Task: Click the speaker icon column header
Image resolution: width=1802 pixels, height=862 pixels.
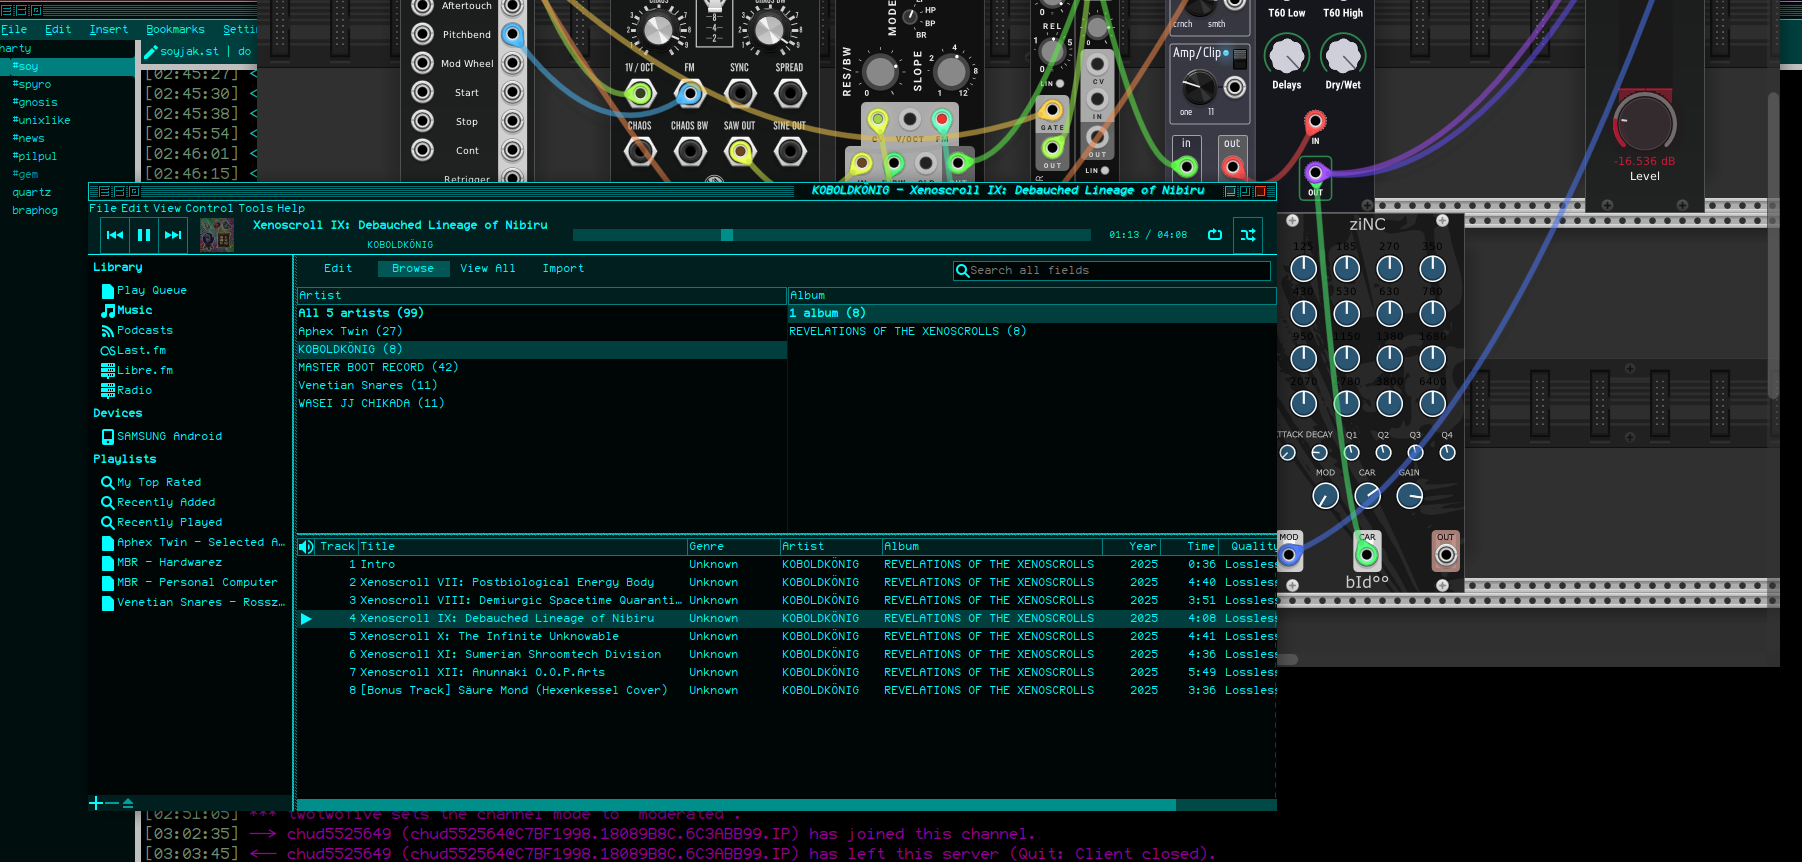Action: pyautogui.click(x=306, y=546)
